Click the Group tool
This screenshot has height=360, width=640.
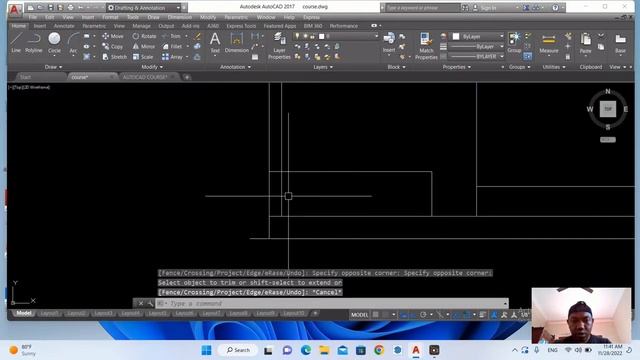click(x=514, y=43)
